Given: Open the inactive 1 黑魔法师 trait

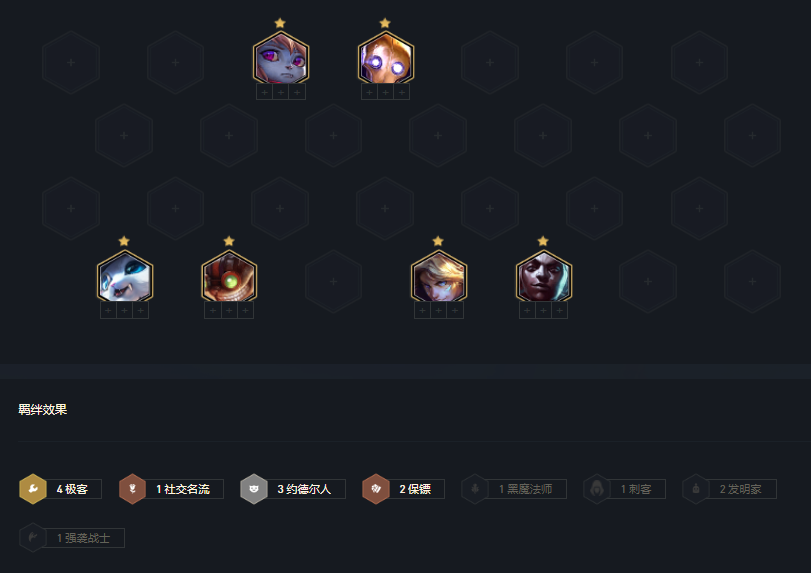Looking at the screenshot, I should click(514, 489).
